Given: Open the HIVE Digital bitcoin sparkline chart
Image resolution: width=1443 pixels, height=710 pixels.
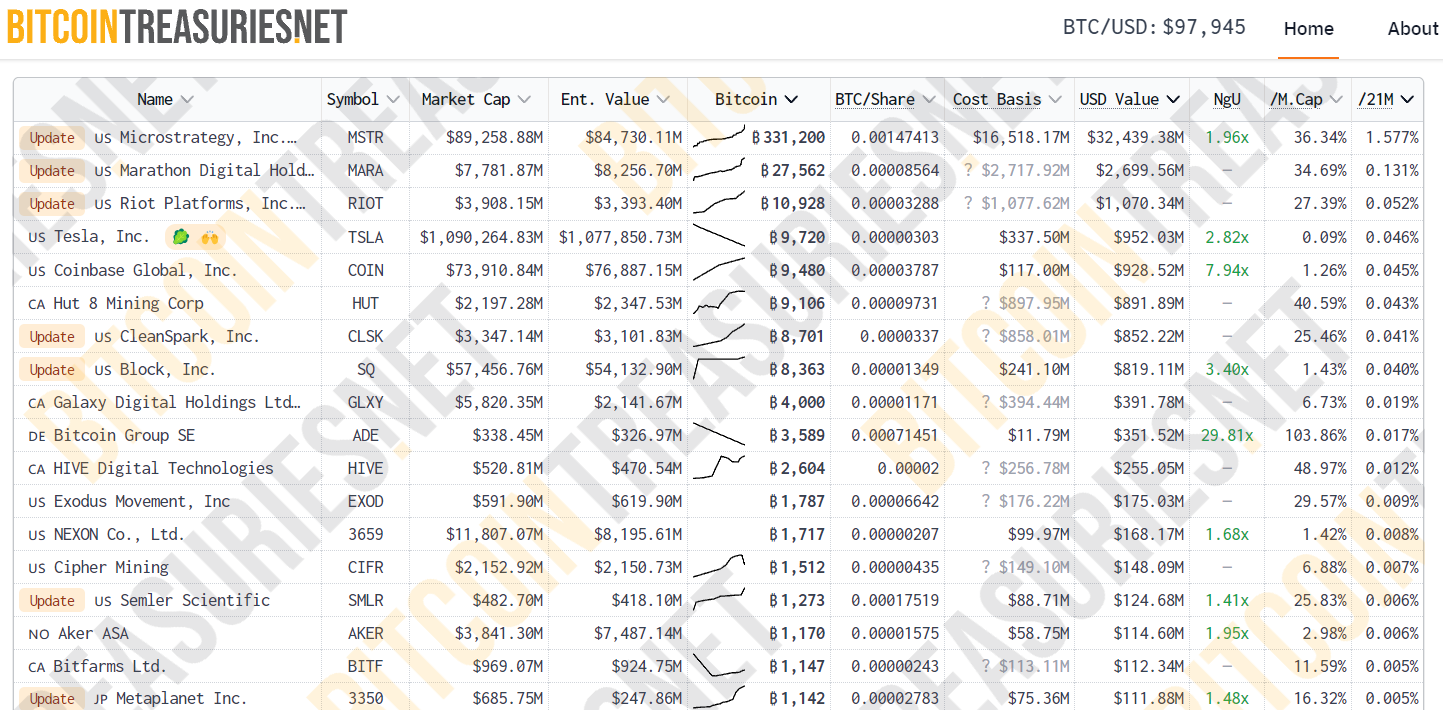Looking at the screenshot, I should click(x=718, y=468).
